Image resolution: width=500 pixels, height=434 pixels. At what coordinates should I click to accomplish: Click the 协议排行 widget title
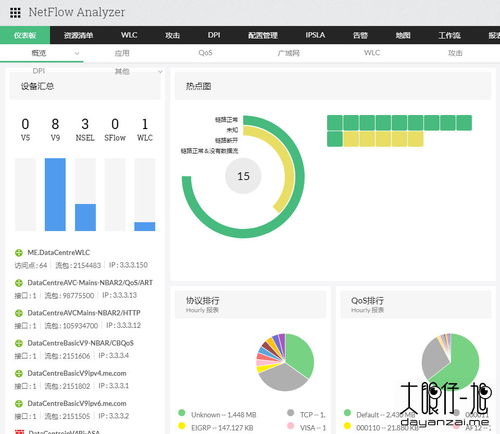coord(202,301)
